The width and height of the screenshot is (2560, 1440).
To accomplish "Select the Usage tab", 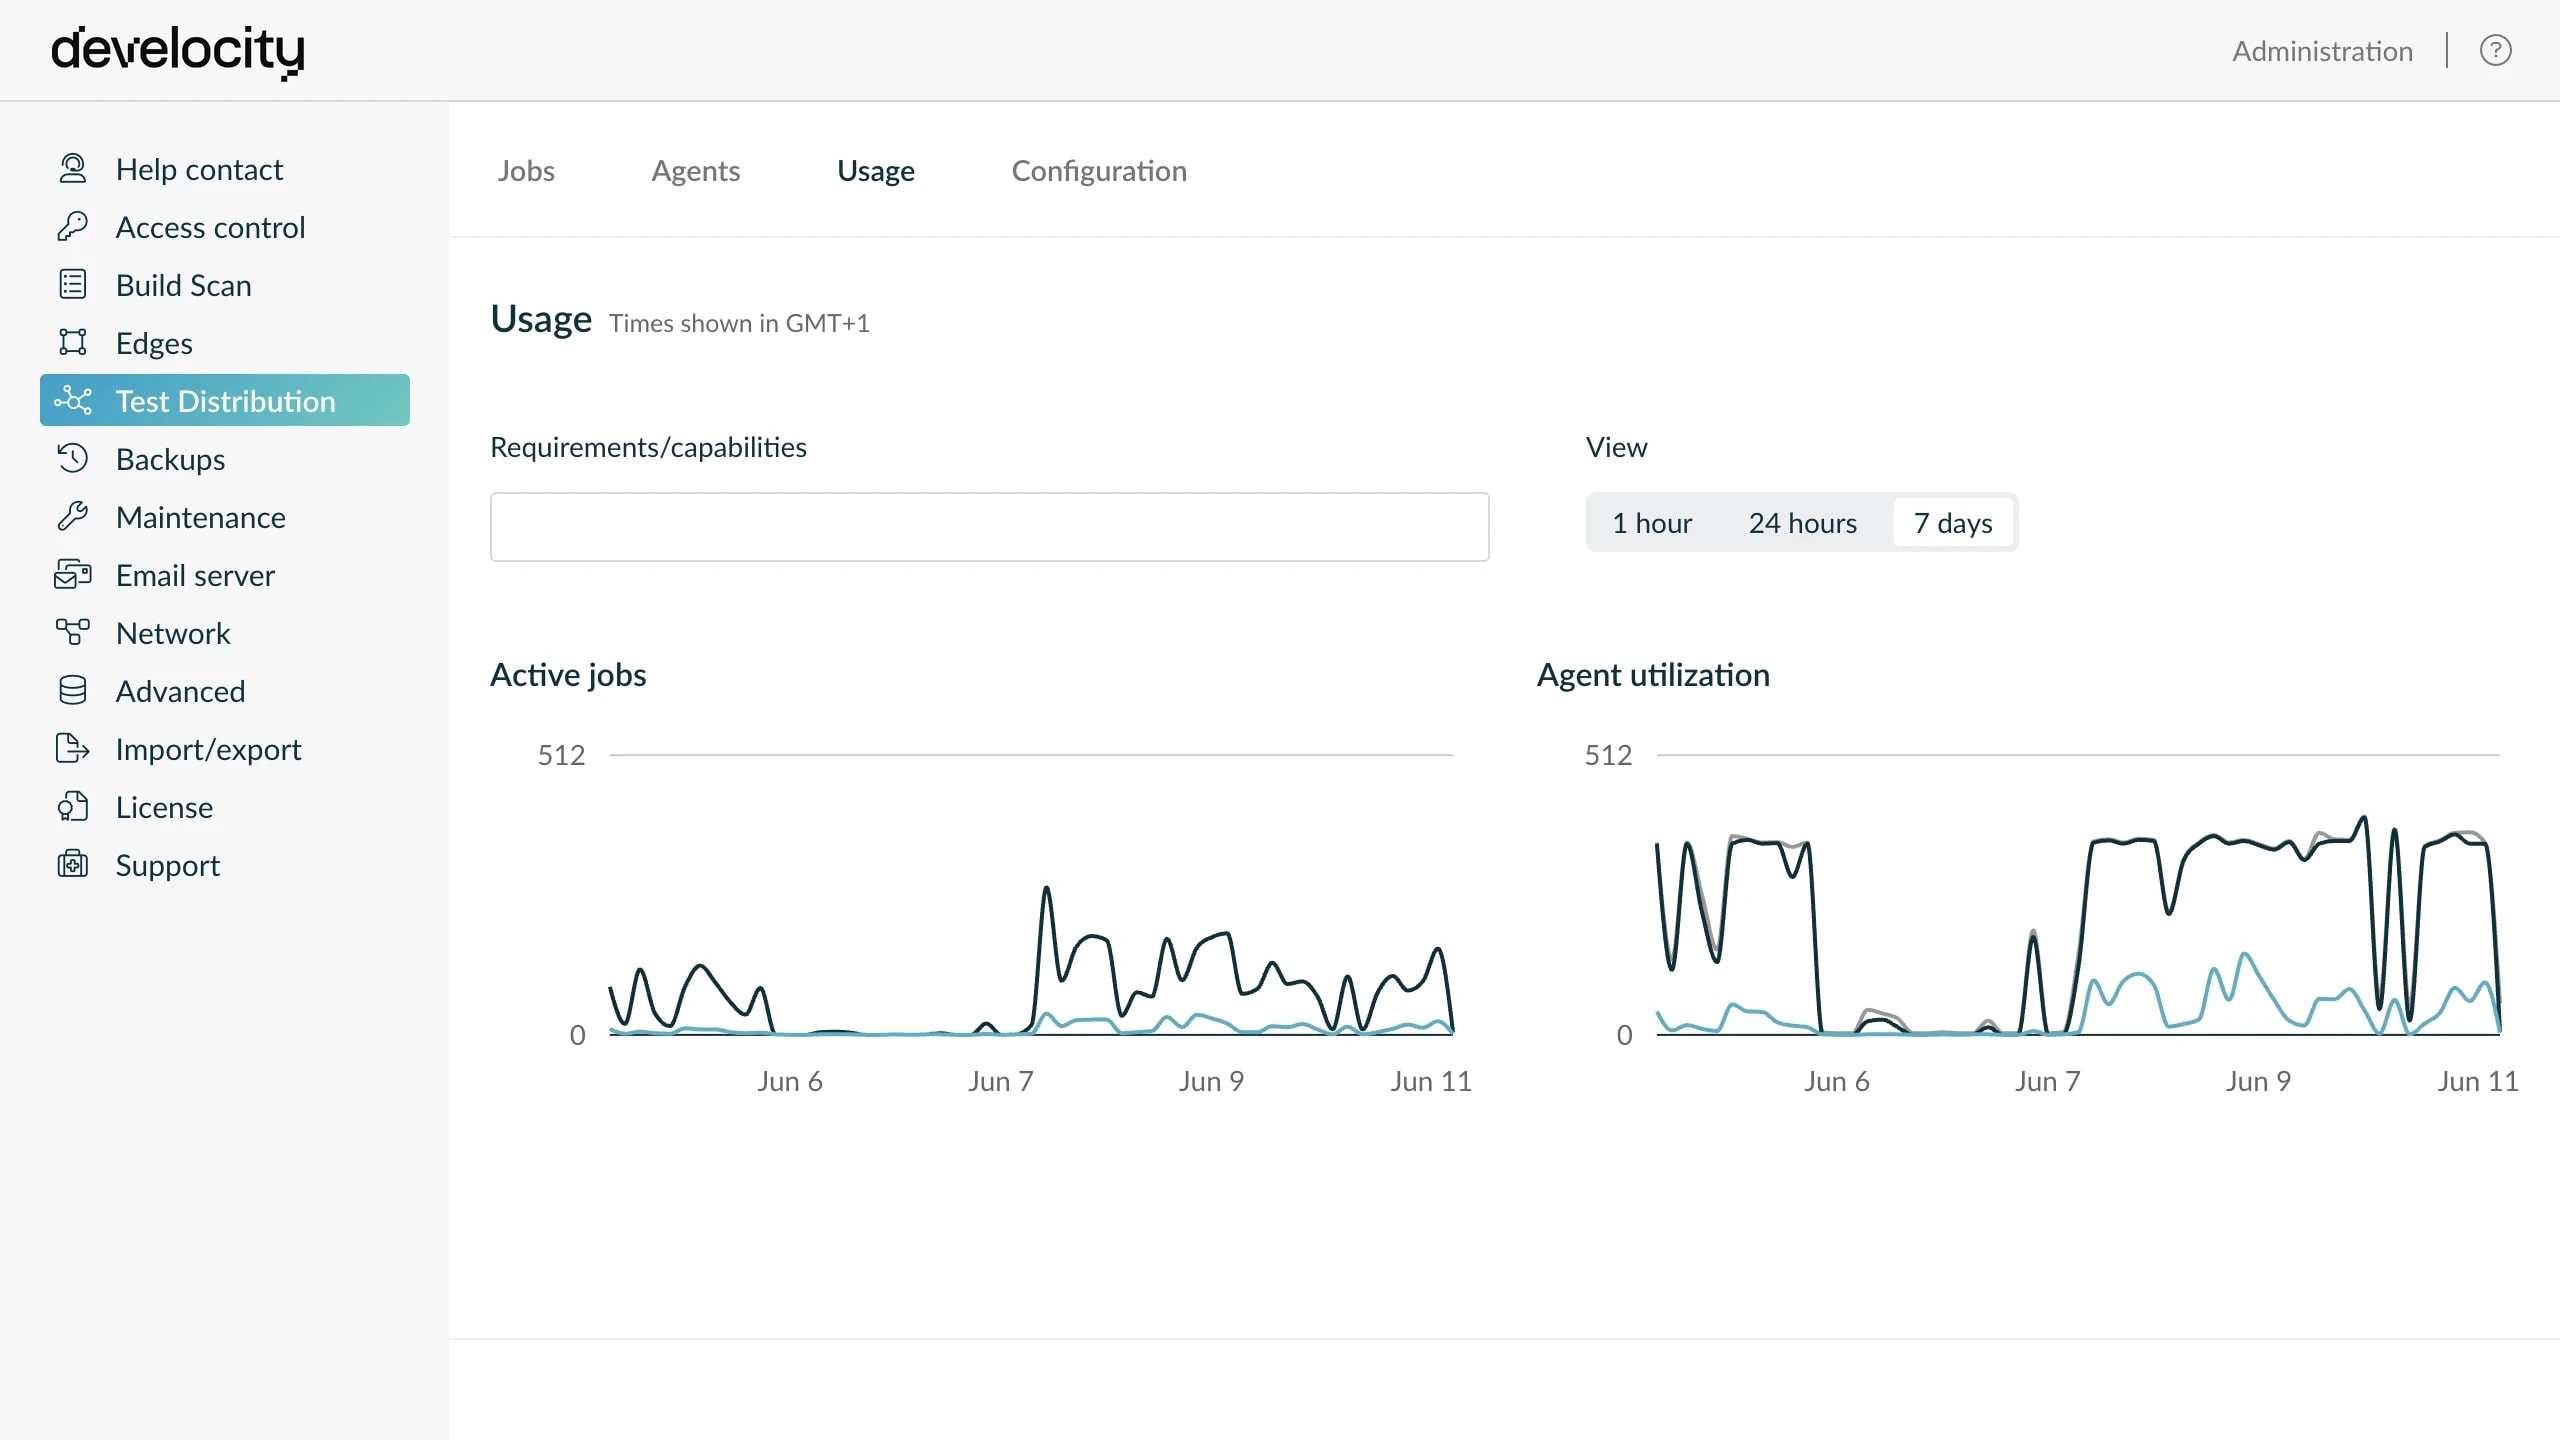I will [x=876, y=171].
